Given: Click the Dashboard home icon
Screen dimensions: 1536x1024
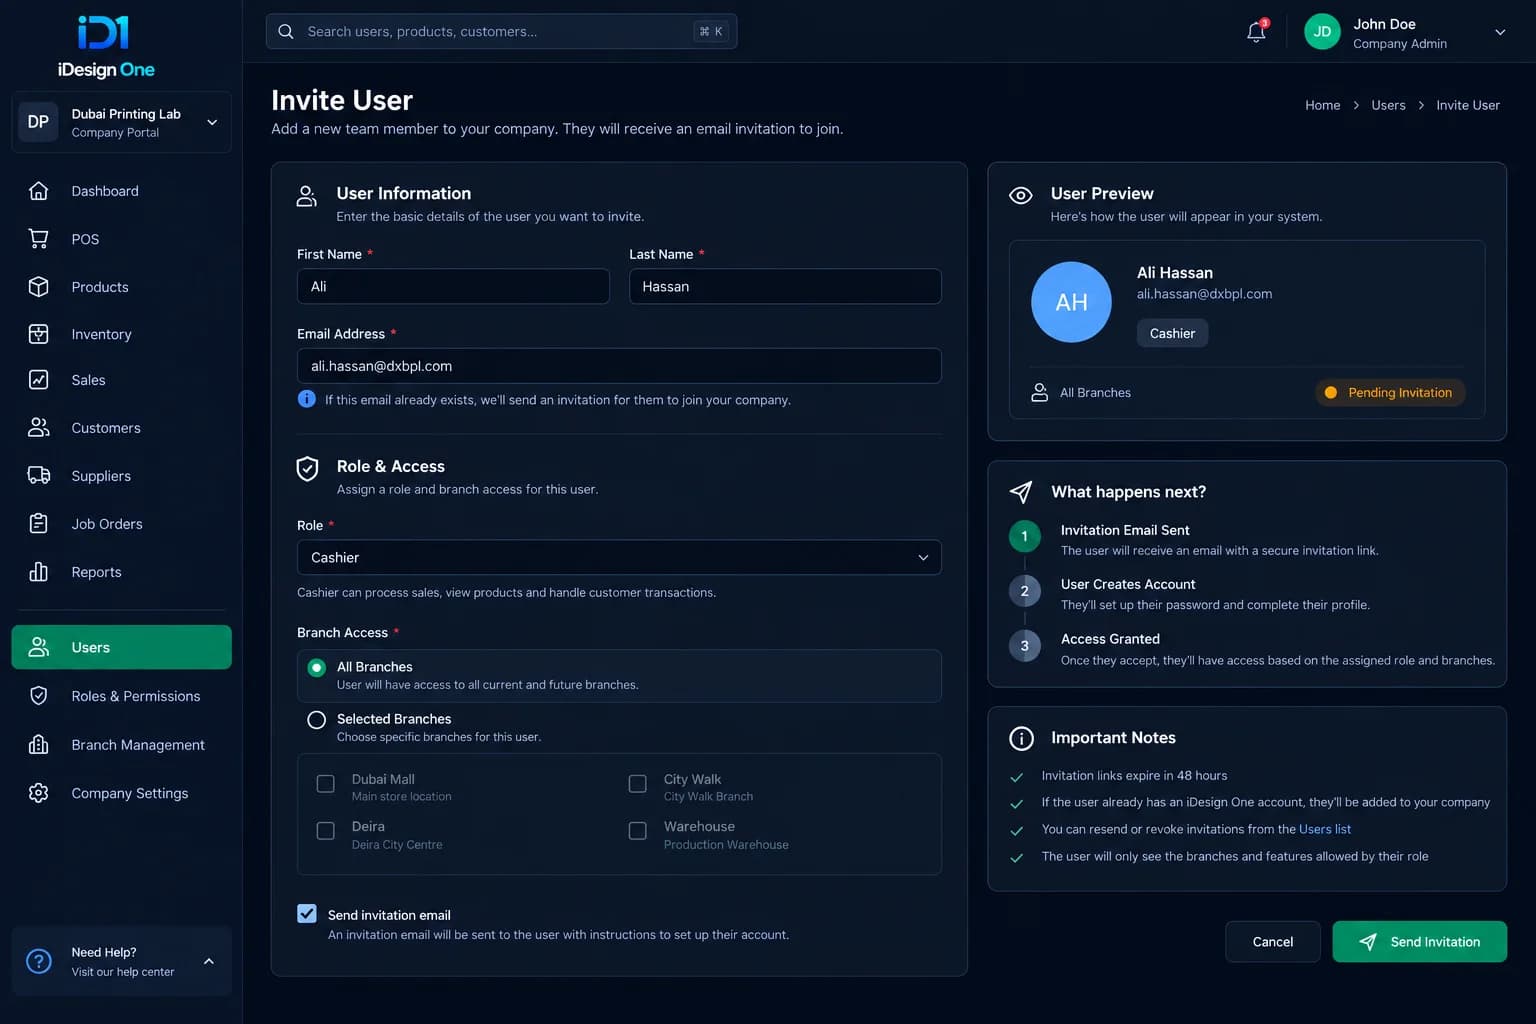Looking at the screenshot, I should click(38, 191).
